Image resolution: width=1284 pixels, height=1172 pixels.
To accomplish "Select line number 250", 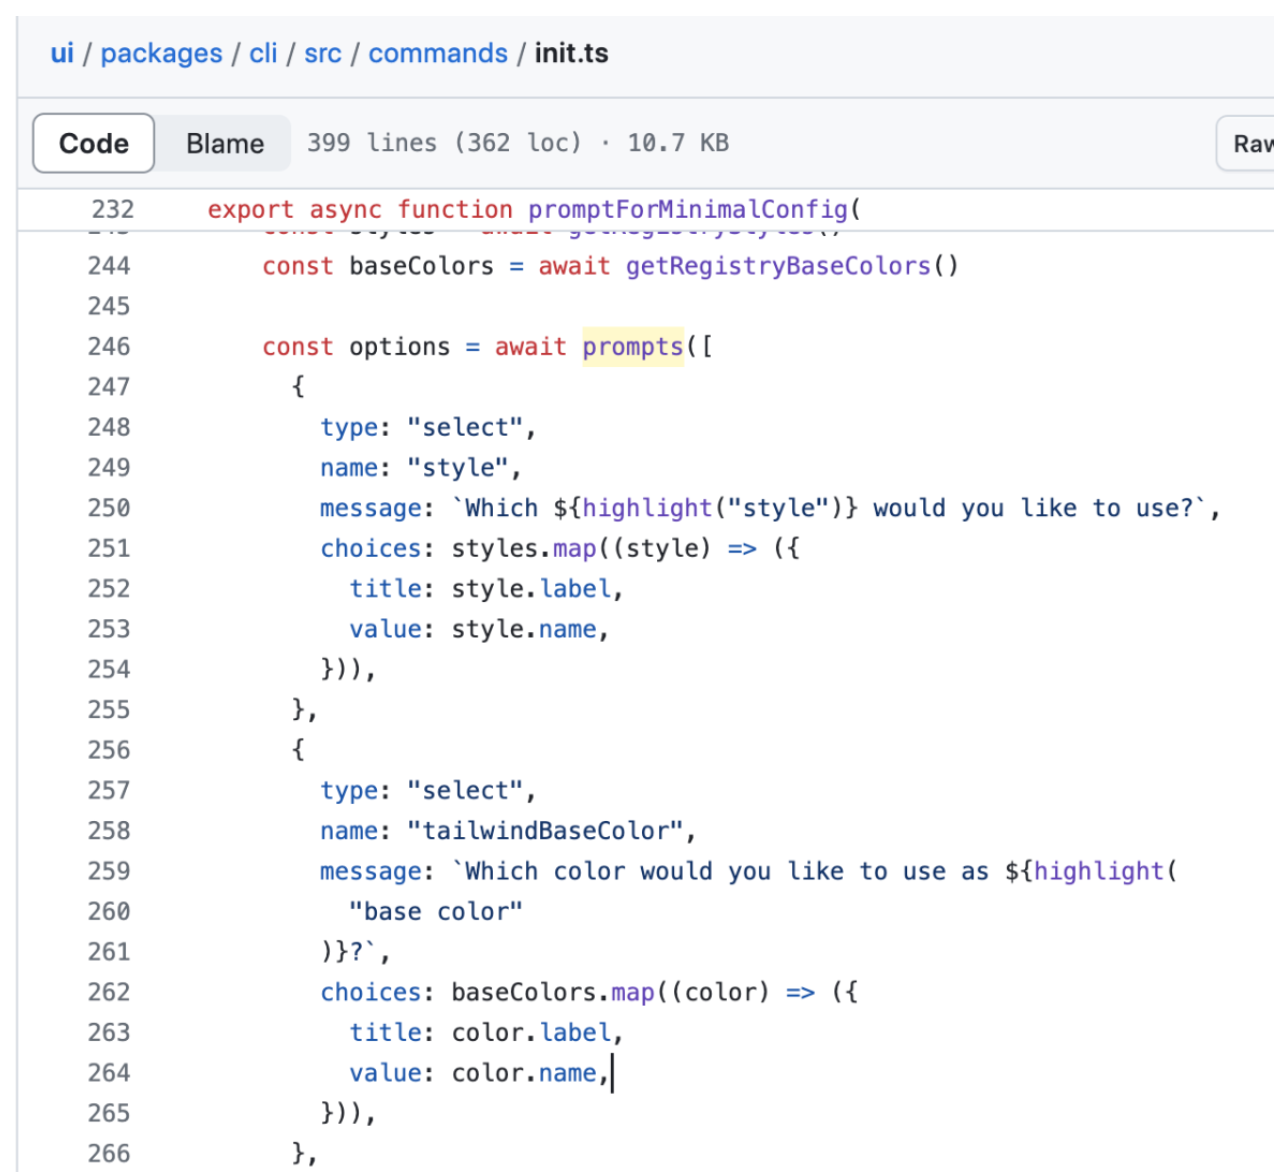I will 109,508.
